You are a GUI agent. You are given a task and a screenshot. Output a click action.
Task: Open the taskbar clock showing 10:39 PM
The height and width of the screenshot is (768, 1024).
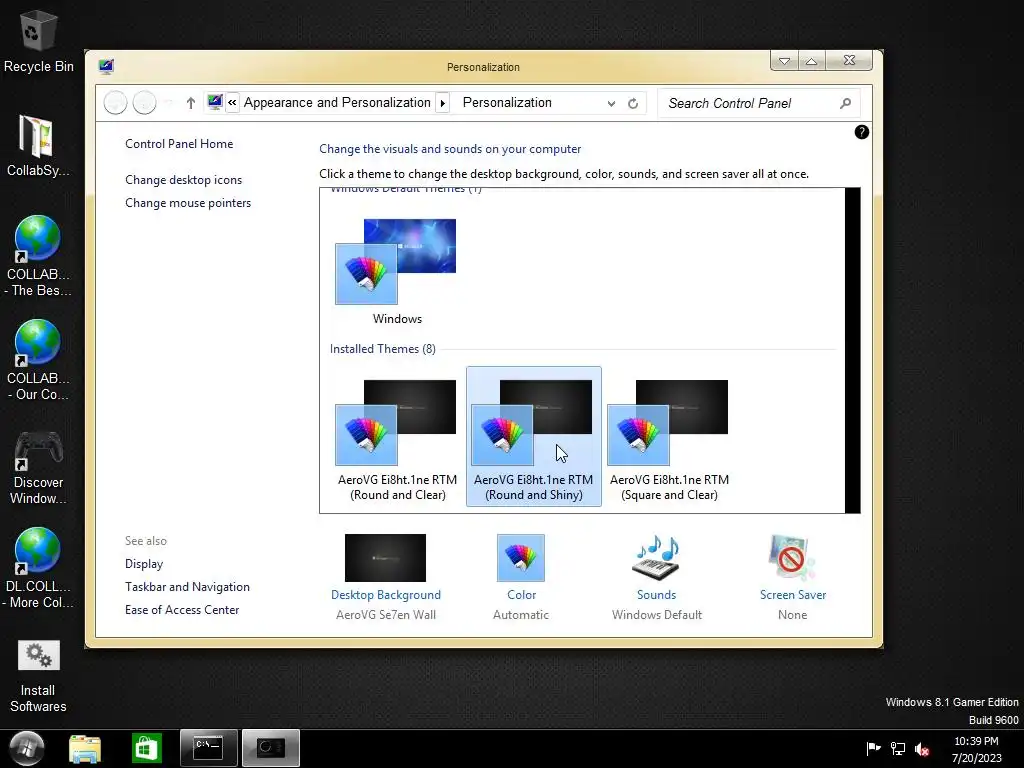(x=976, y=749)
